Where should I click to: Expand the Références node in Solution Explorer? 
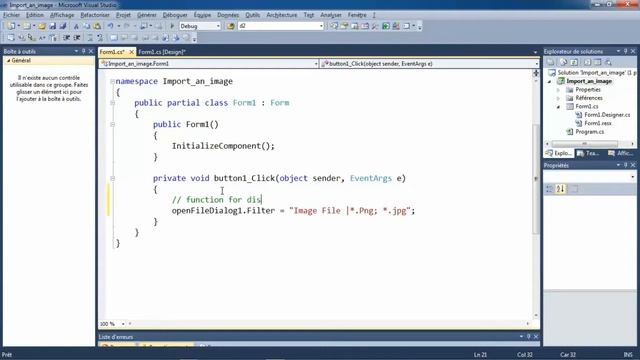[558, 98]
